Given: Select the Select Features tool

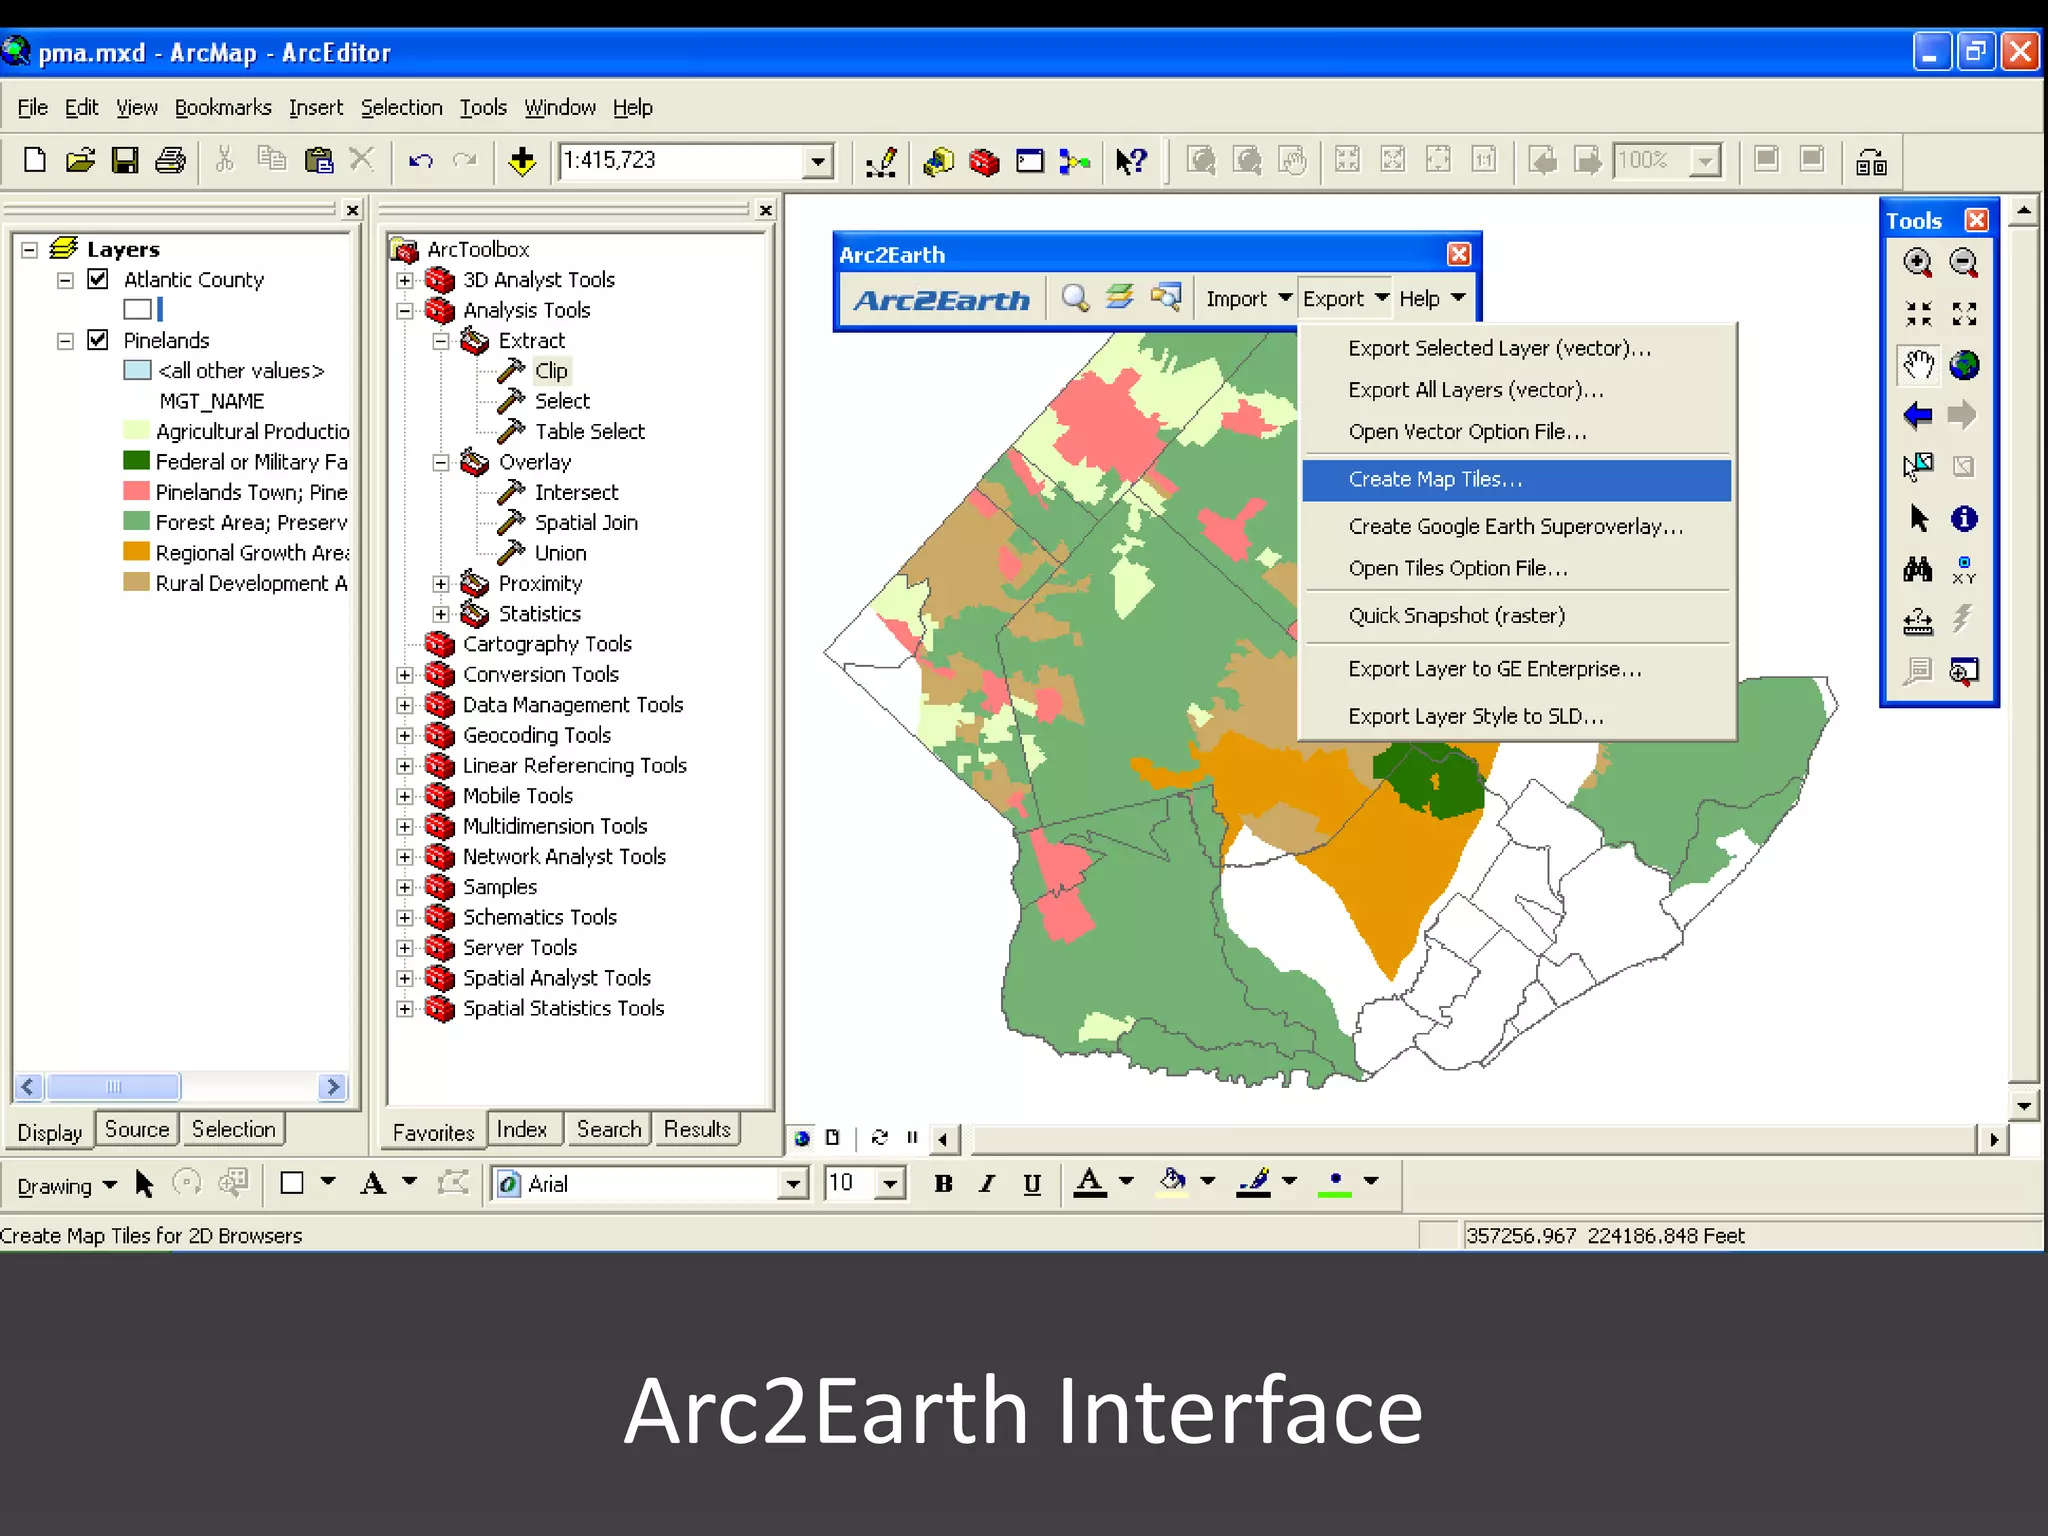Looking at the screenshot, I should pos(1917,466).
